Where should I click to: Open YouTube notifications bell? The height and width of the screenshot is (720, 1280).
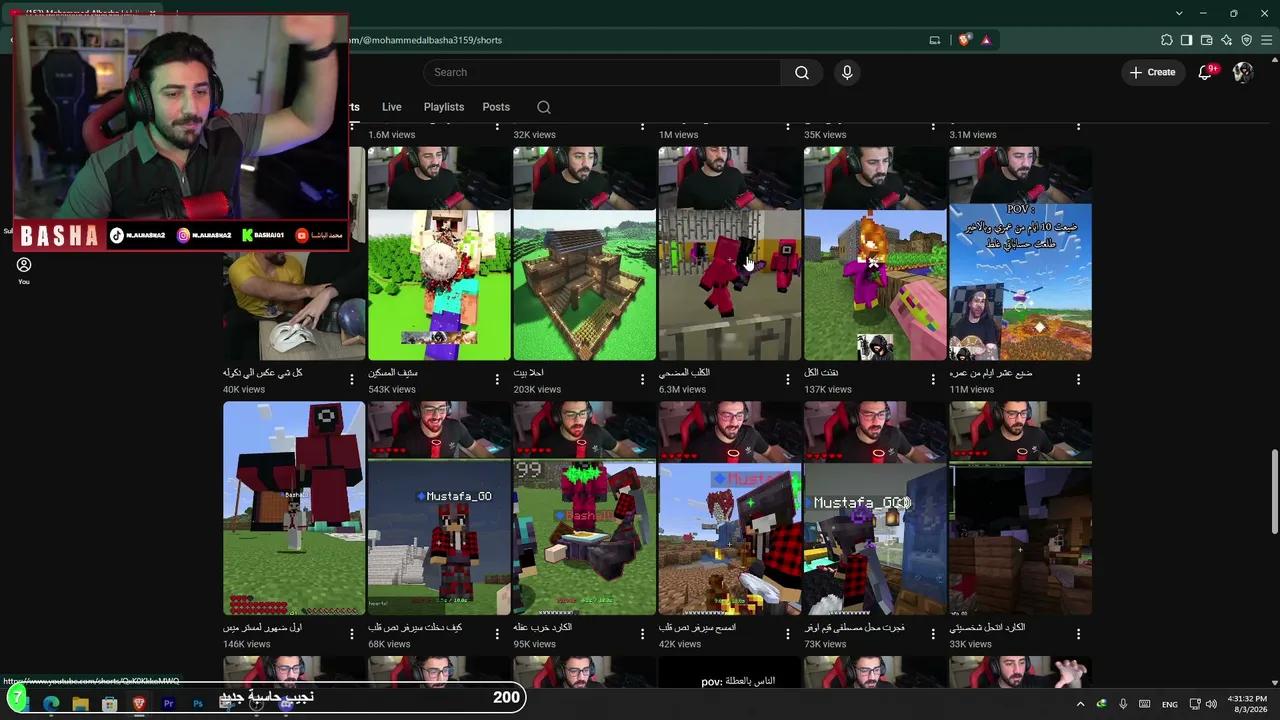tap(1206, 72)
